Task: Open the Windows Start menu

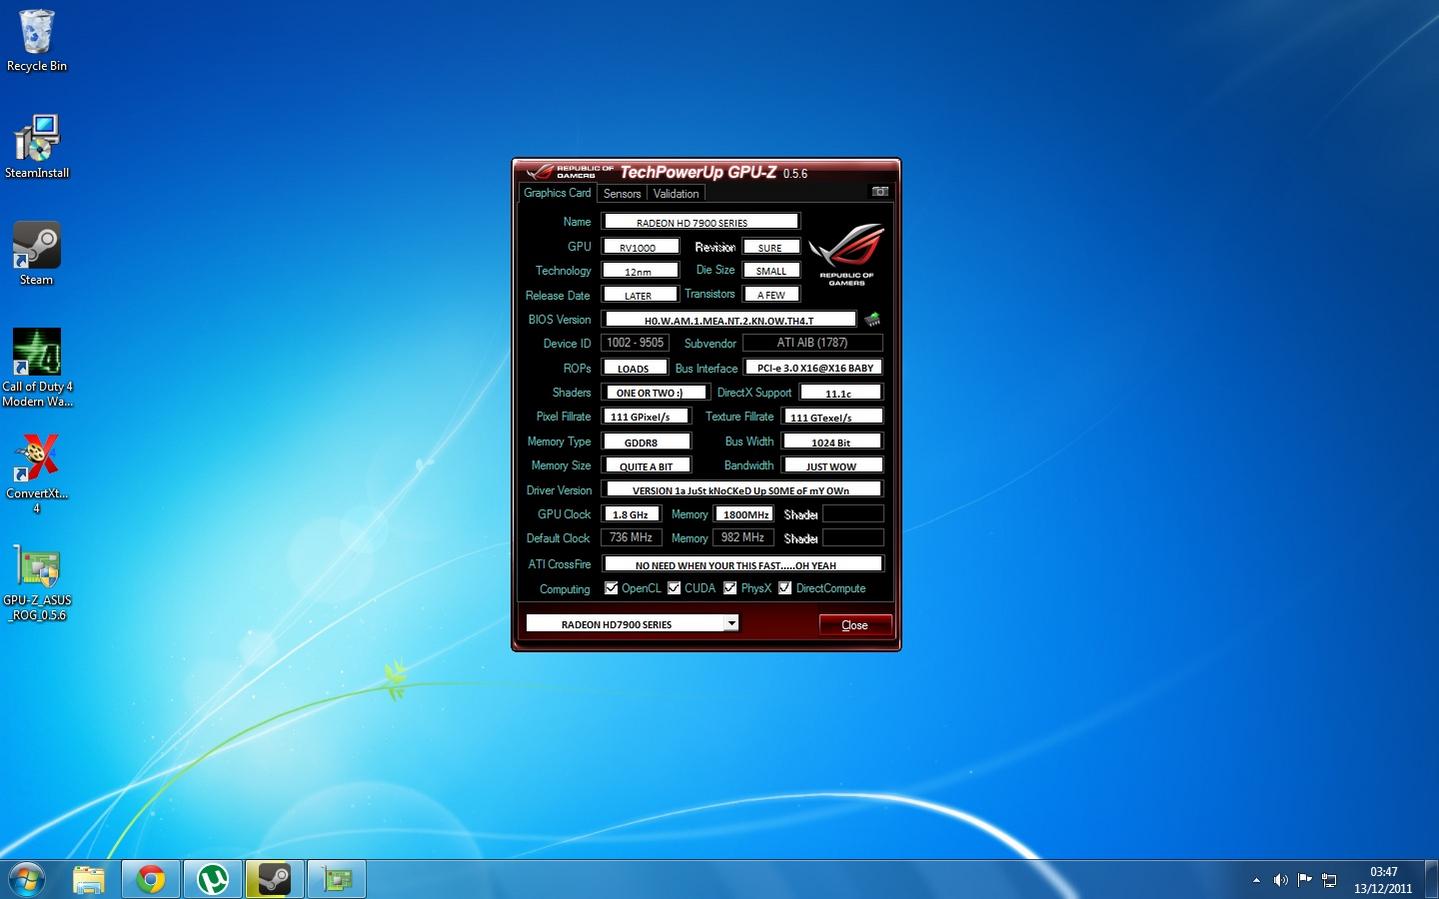Action: tap(26, 879)
